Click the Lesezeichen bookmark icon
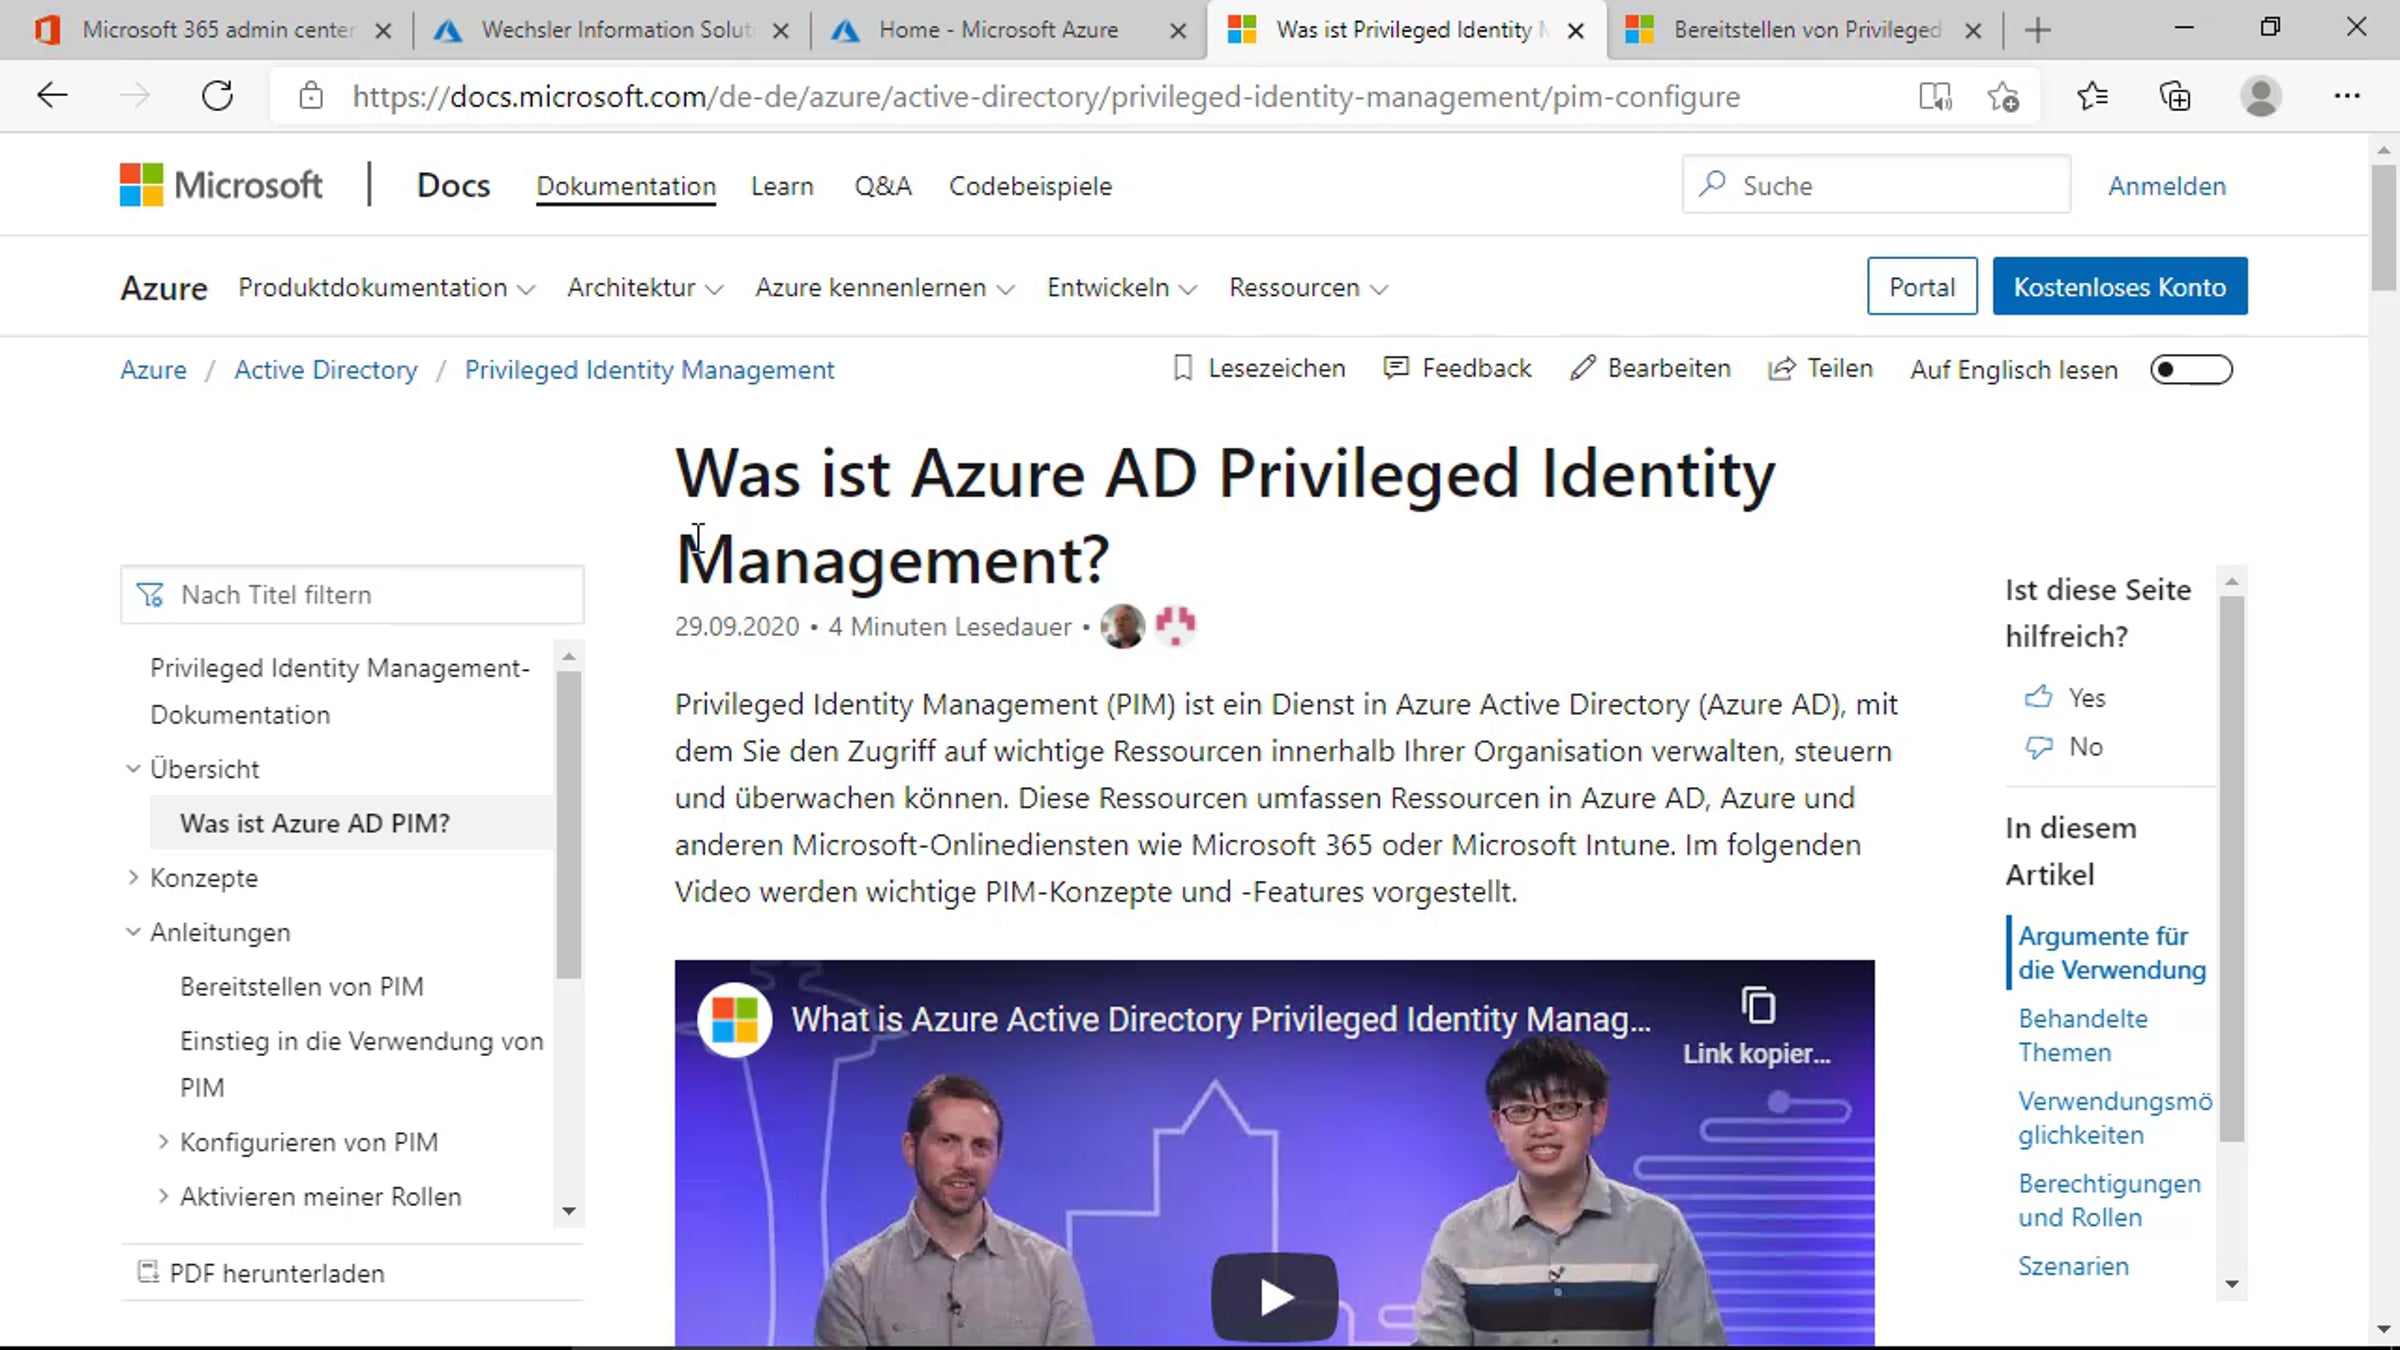The image size is (2400, 1350). click(1183, 368)
